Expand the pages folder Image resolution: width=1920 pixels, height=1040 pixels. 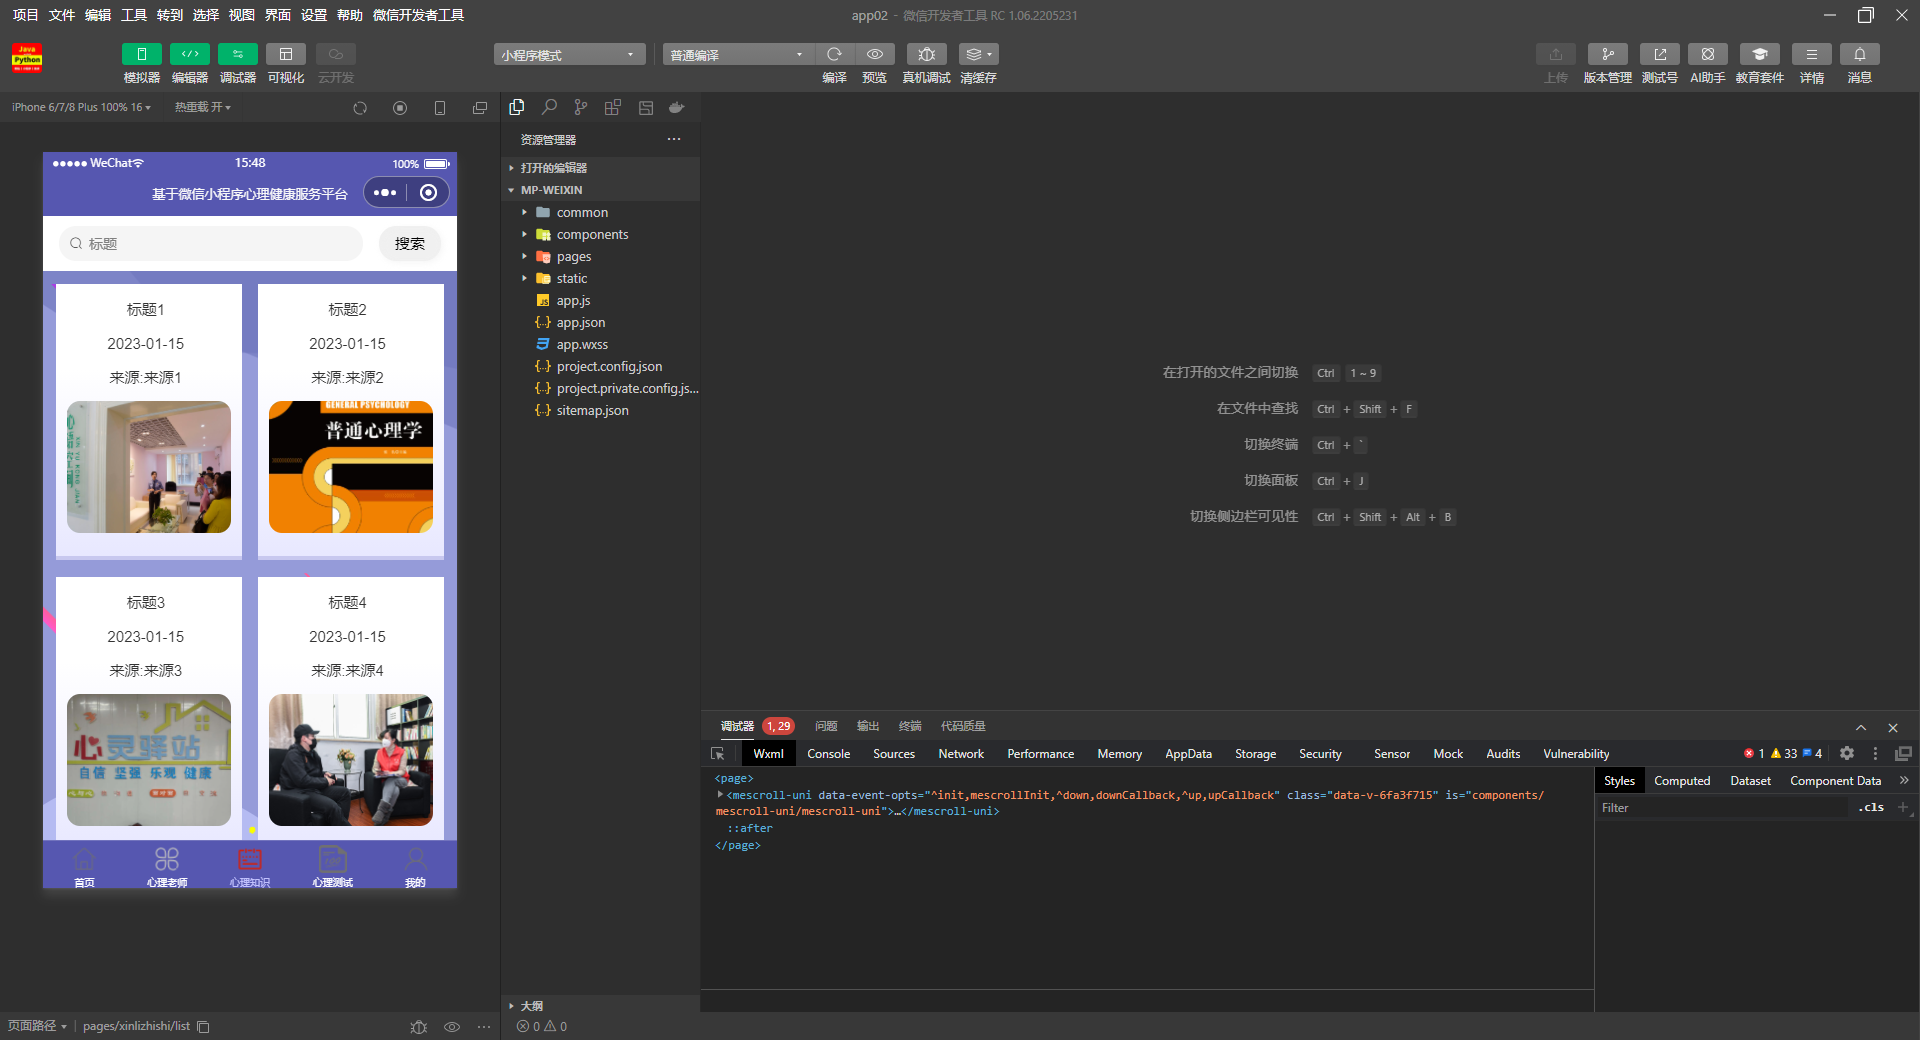600,256
